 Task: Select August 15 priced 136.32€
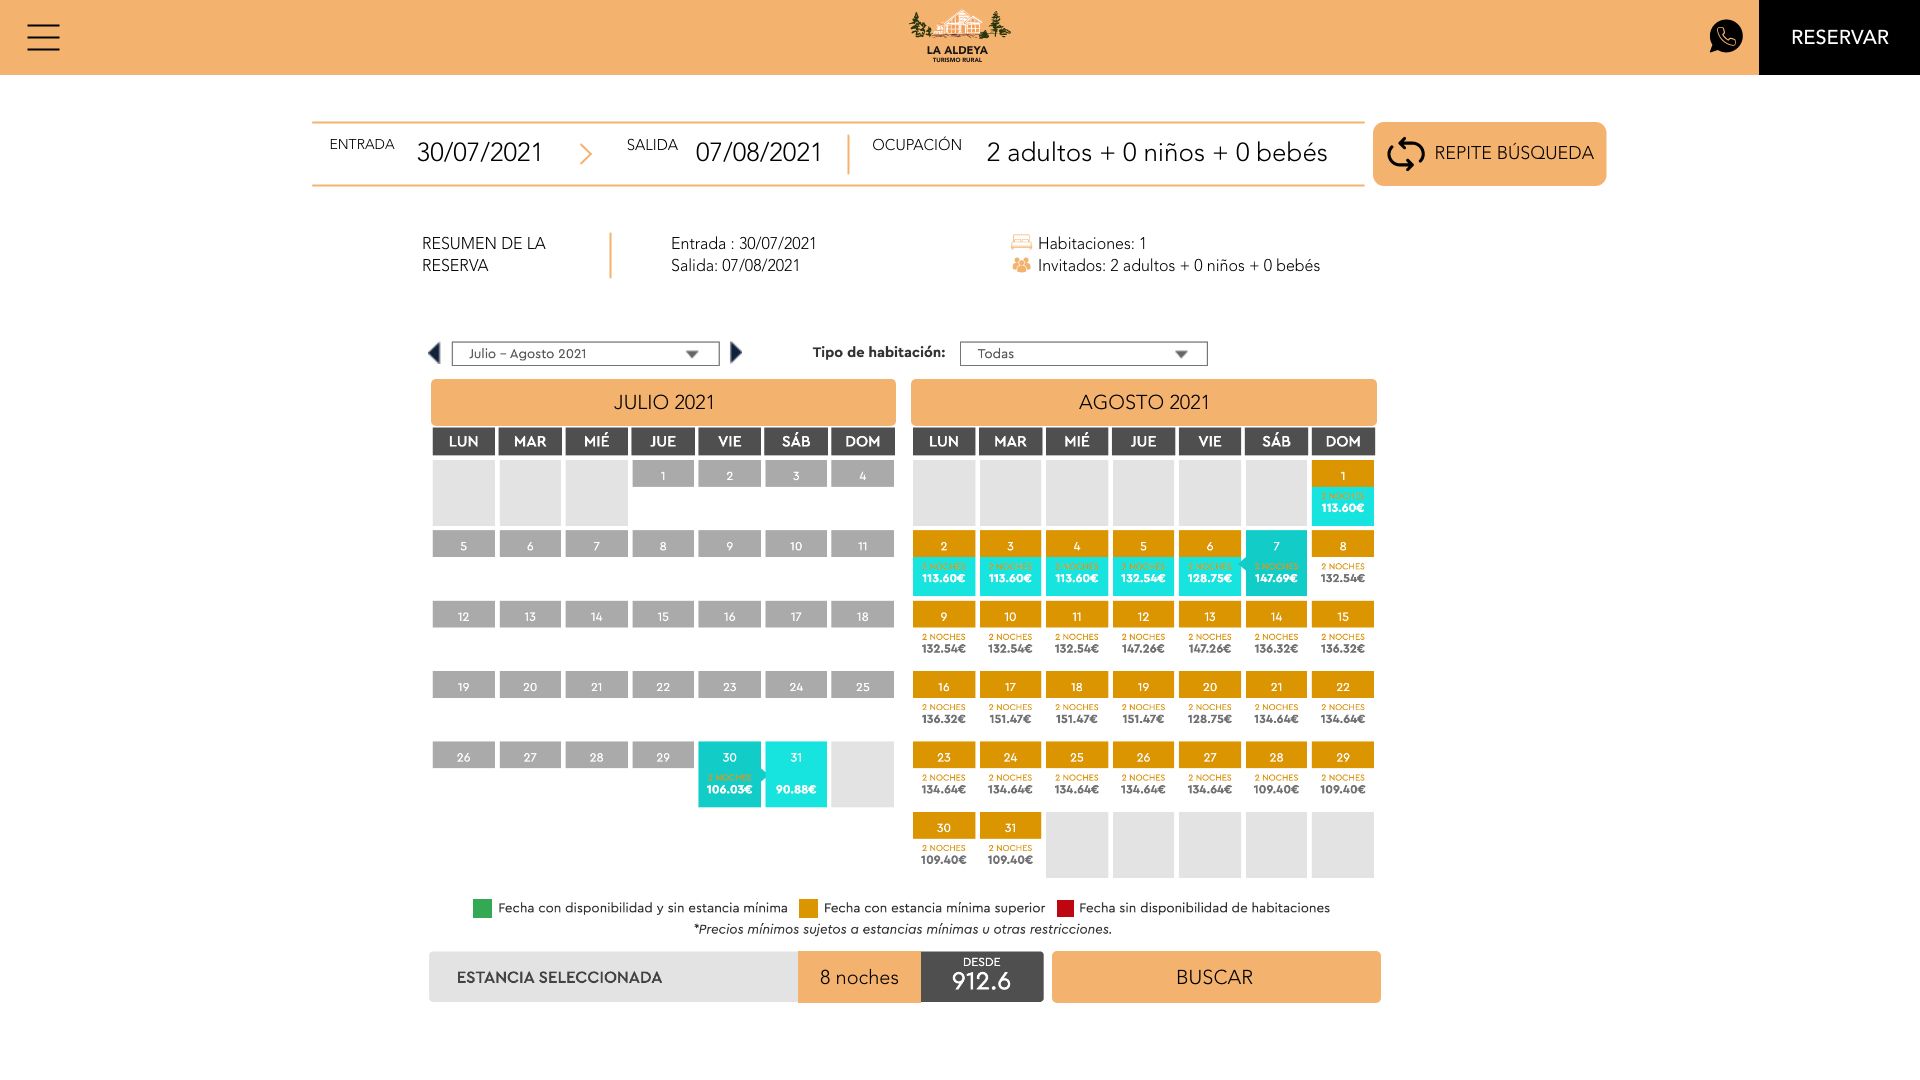1342,632
